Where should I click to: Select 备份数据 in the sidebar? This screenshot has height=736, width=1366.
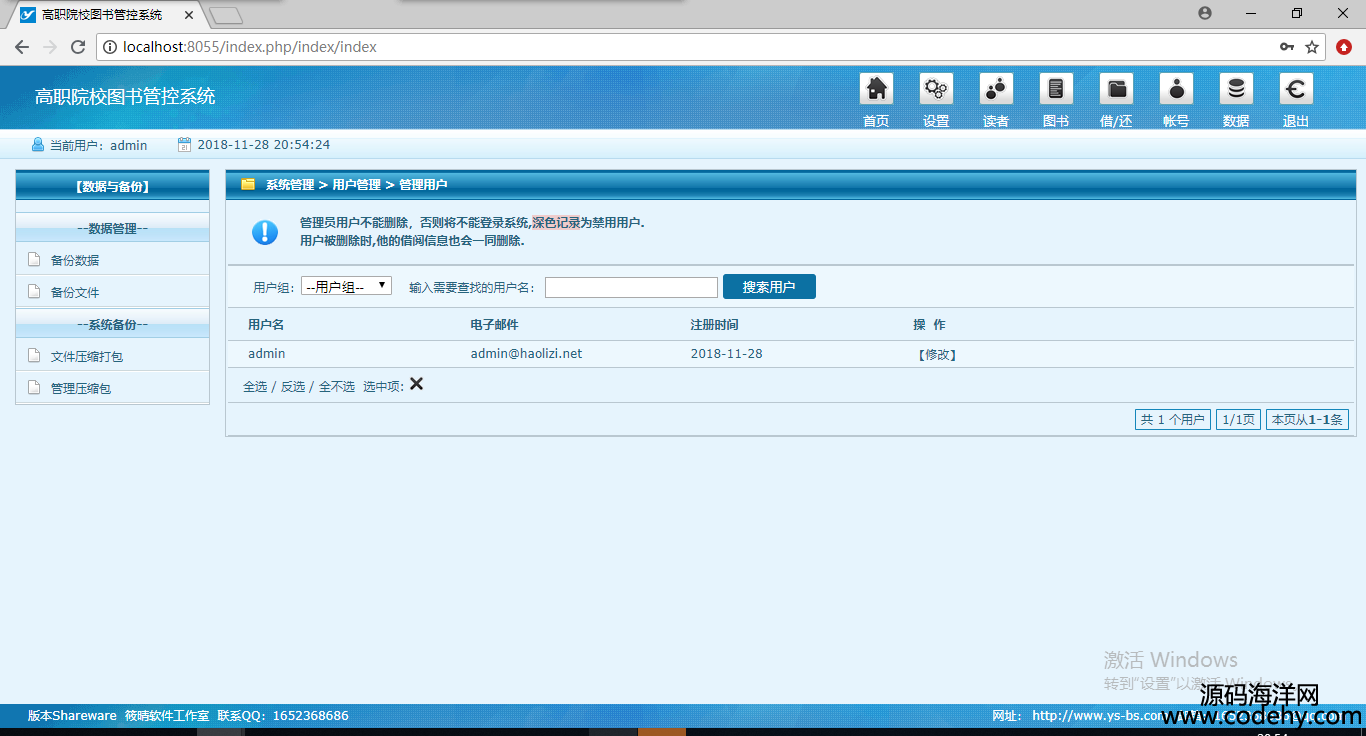(75, 260)
